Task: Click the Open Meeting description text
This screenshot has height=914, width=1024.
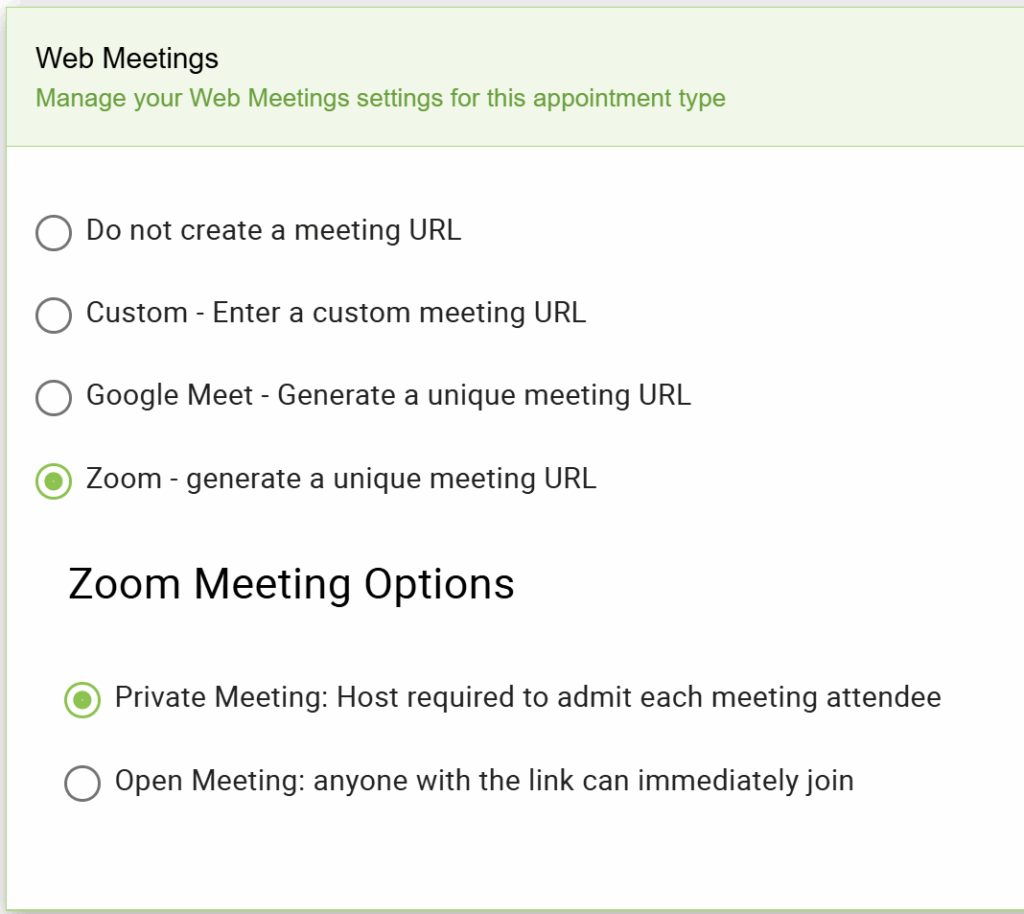Action: 485,780
